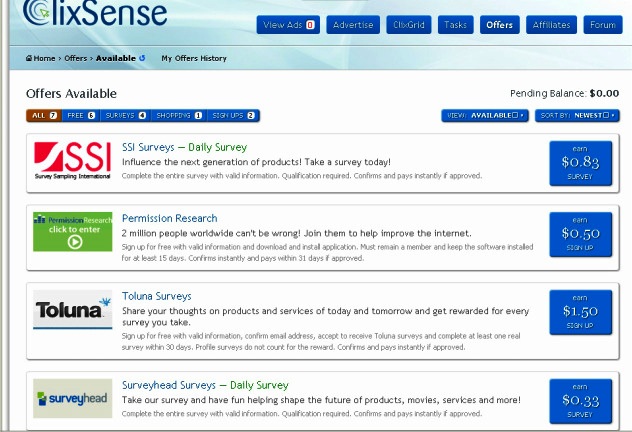Click the Permission Research play image
632x432 pixels.
click(x=72, y=232)
